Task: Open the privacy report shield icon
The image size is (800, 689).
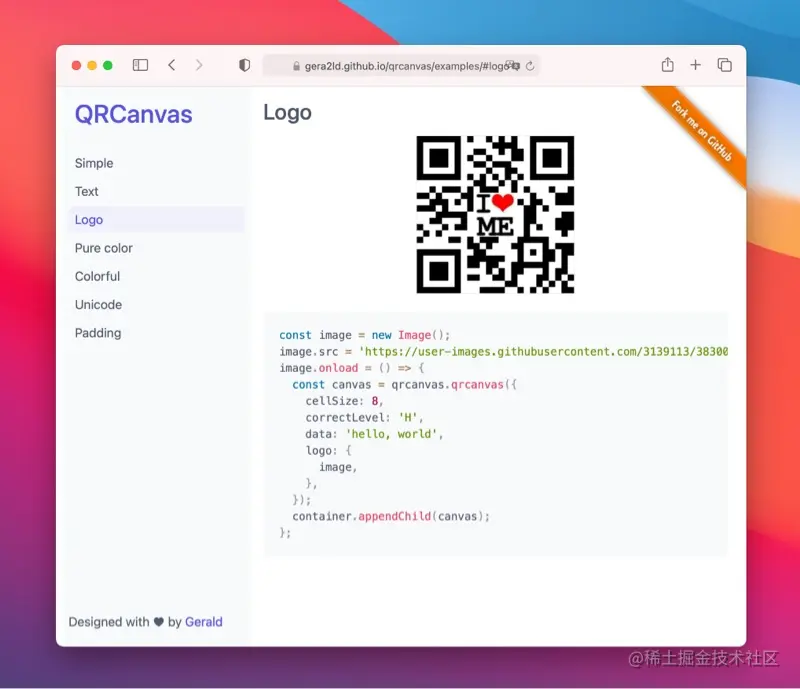Action: click(x=244, y=65)
